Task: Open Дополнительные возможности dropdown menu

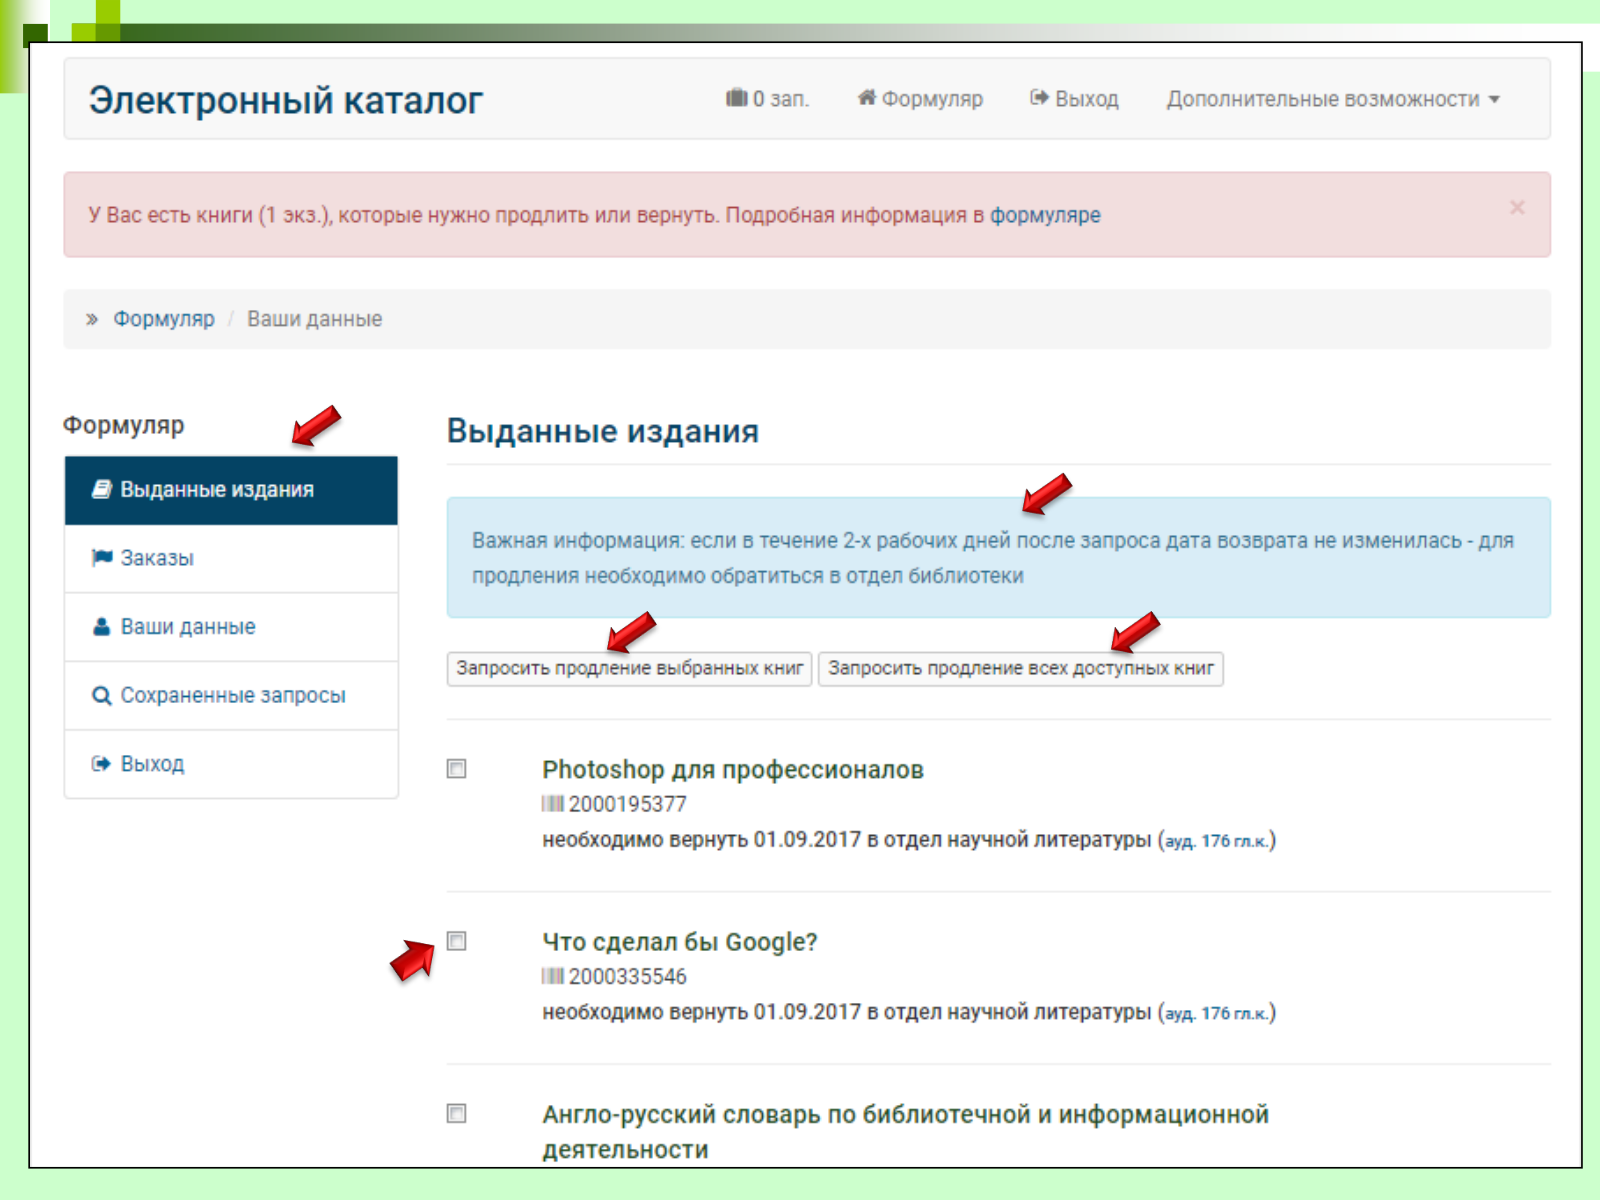Action: coord(1332,99)
